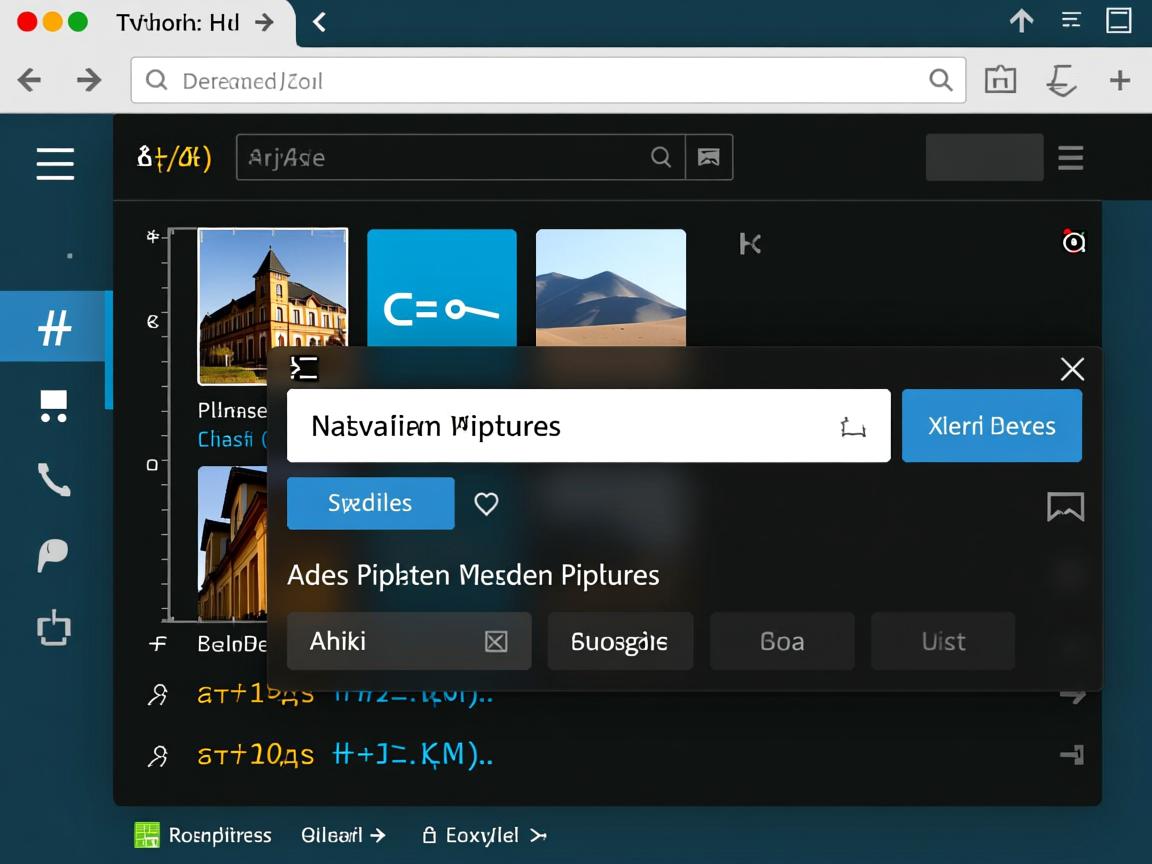
Task: Select the Buosgdie tab in dialog
Action: (619, 642)
